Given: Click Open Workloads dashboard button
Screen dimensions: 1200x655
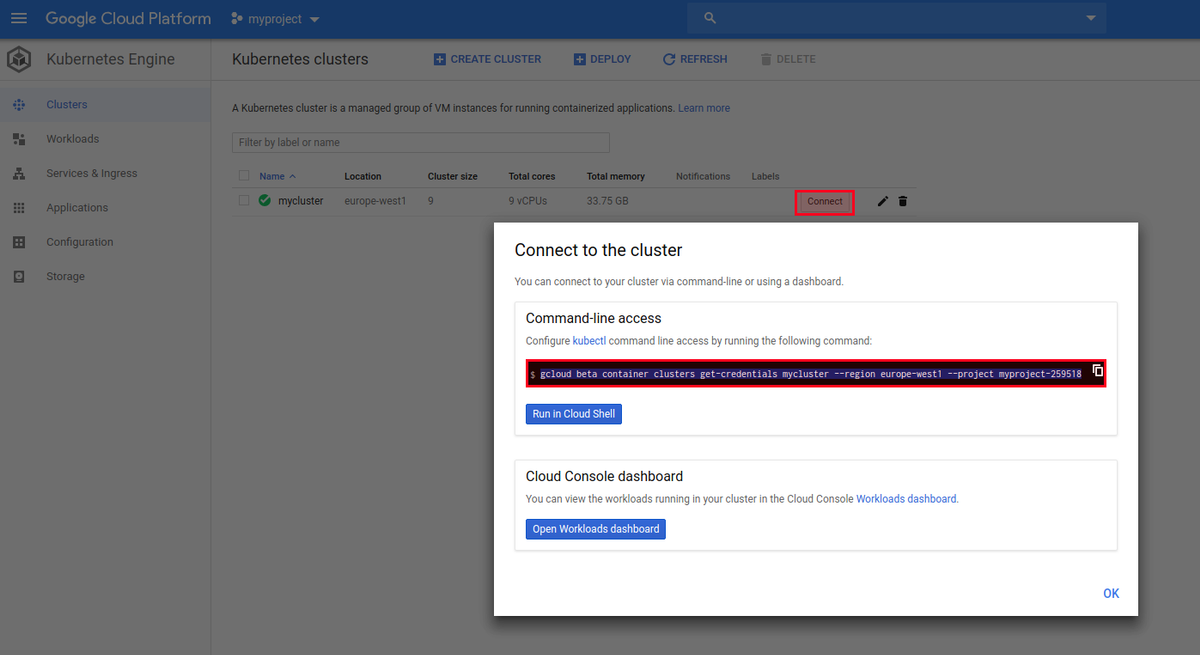Looking at the screenshot, I should [x=596, y=528].
